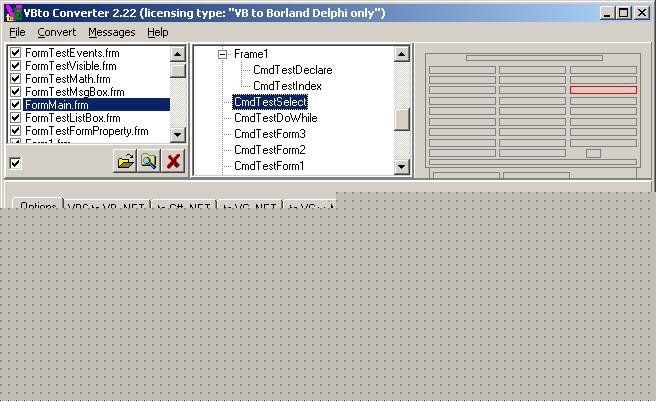Open the File menu
This screenshot has height=401, width=656.
click(17, 32)
